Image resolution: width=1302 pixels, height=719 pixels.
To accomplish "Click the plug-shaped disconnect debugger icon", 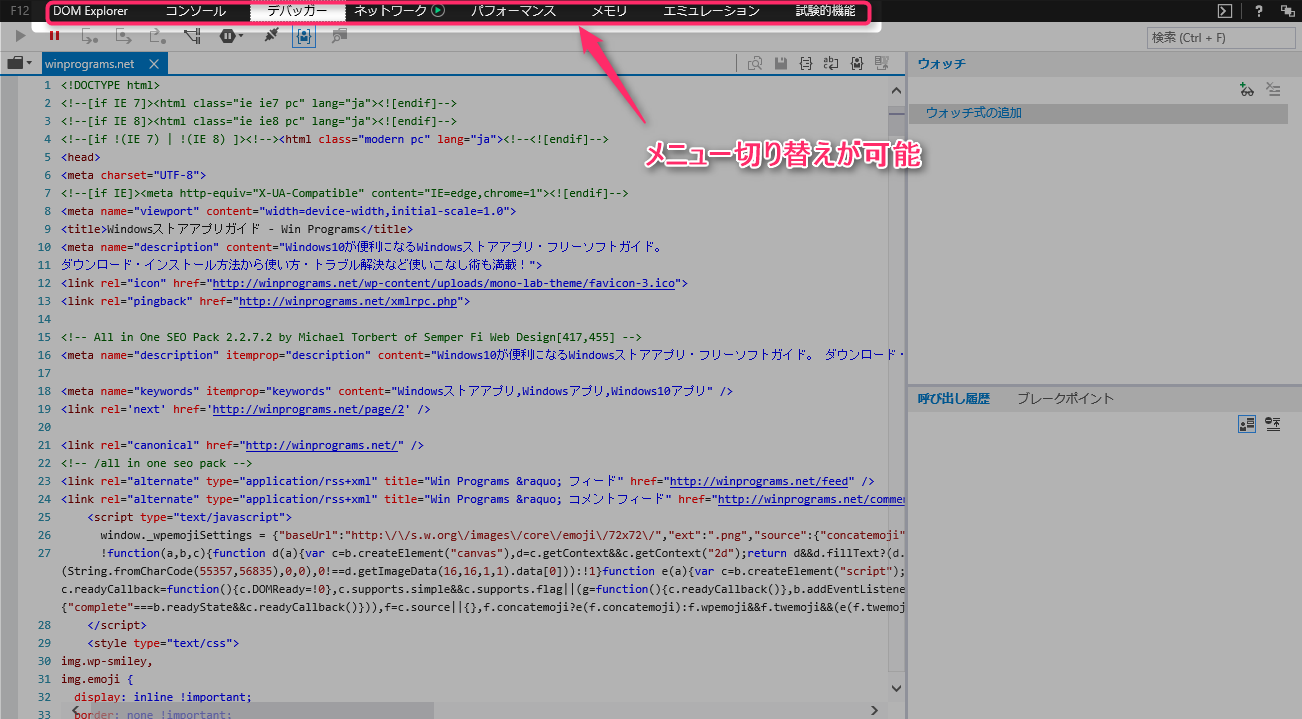I will [270, 36].
